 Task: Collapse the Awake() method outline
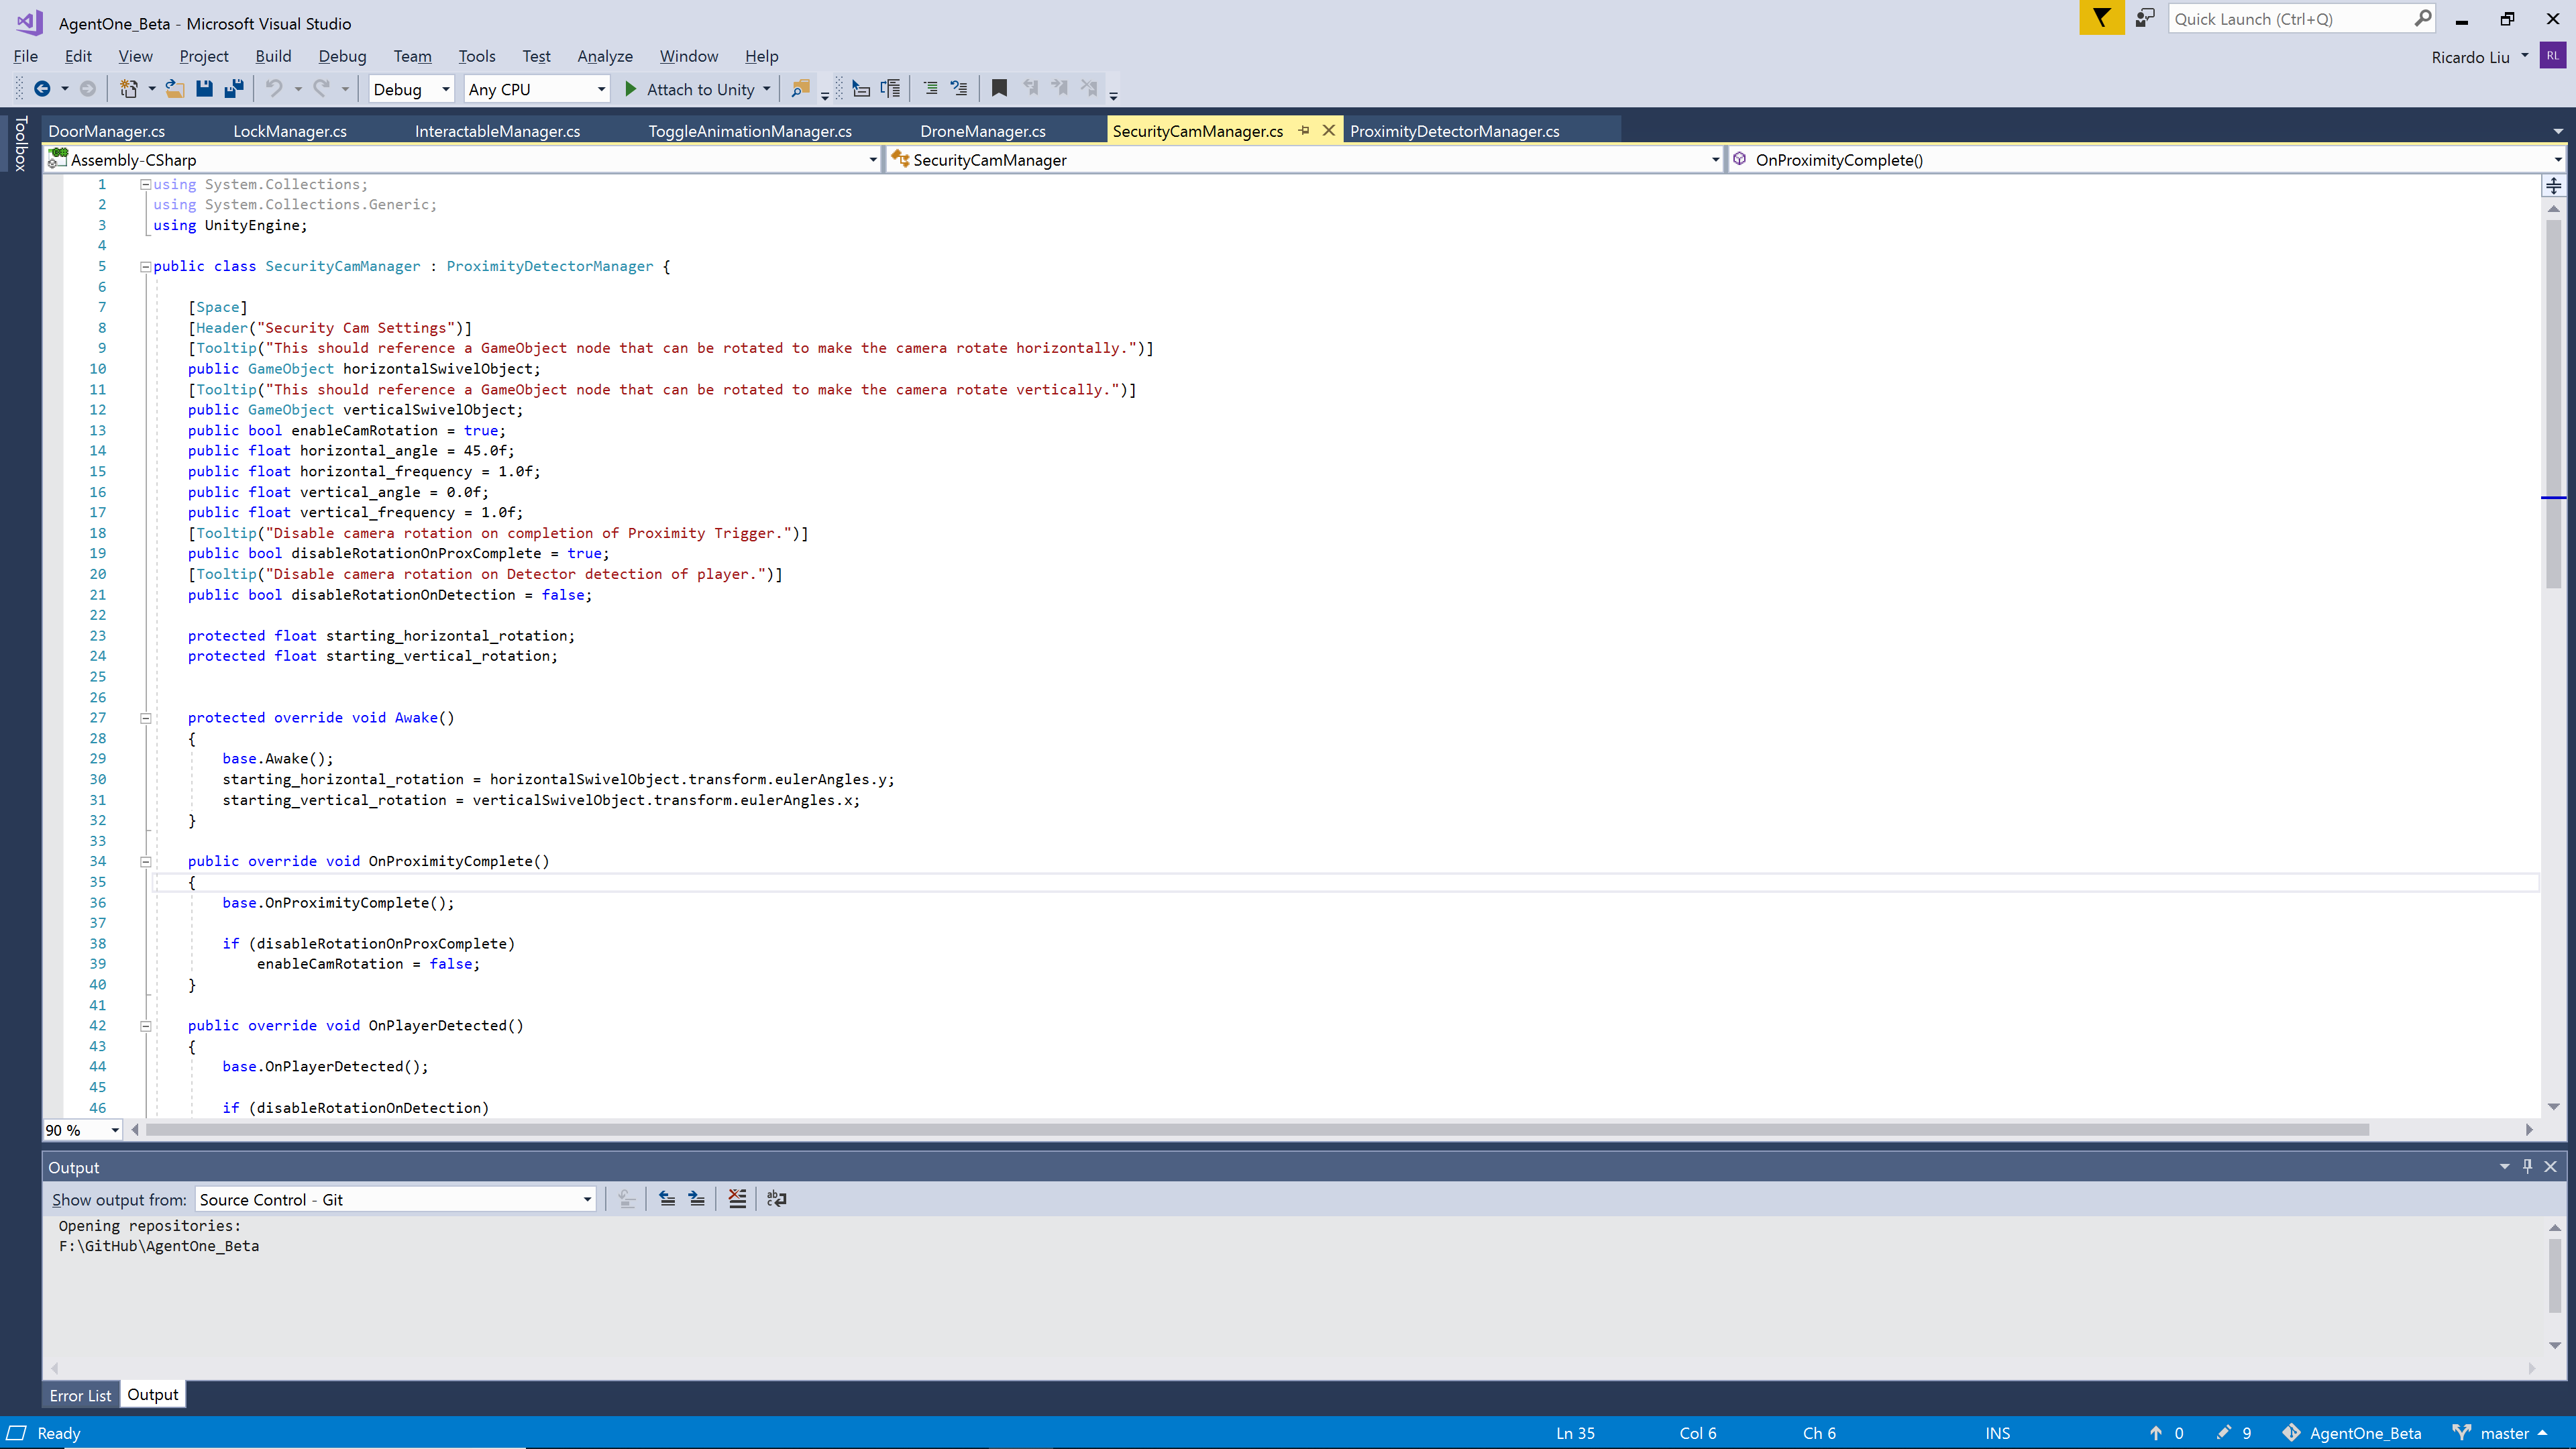(x=145, y=718)
